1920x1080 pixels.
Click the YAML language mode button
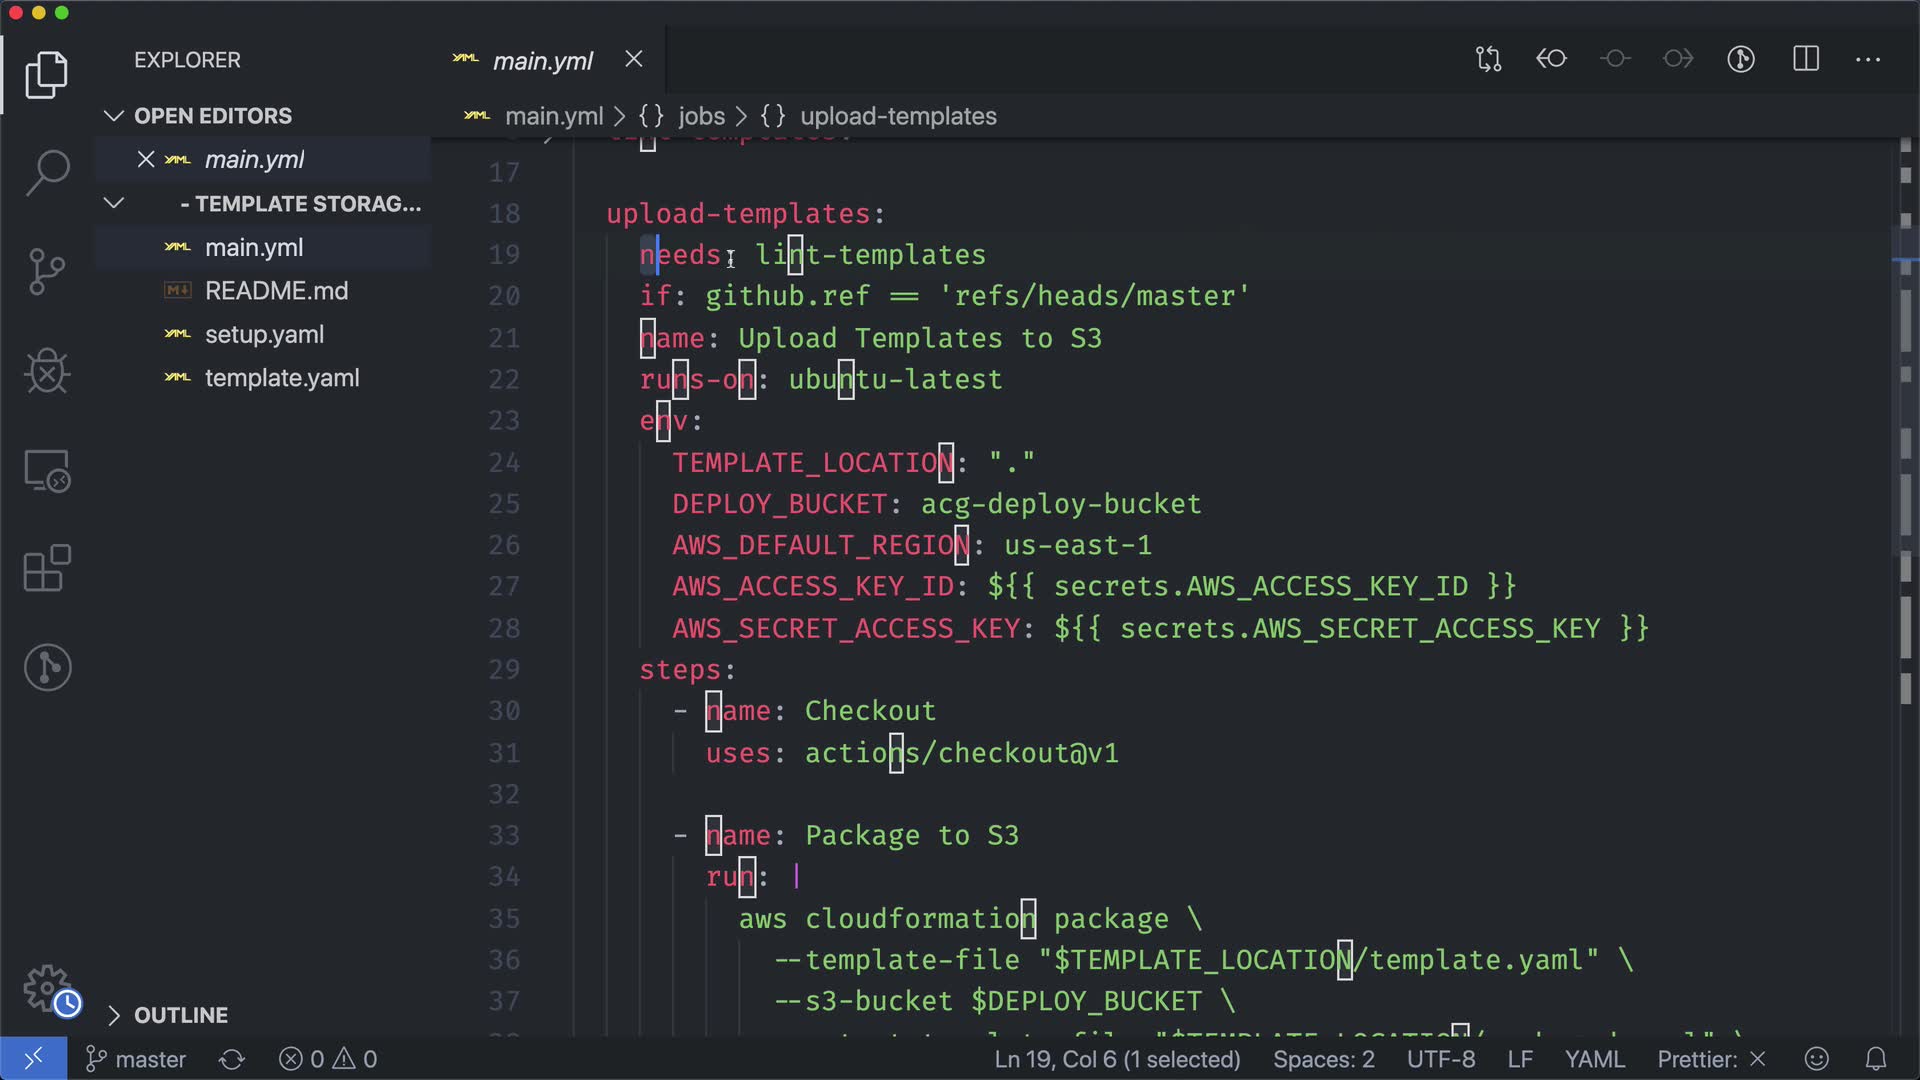(1594, 1059)
